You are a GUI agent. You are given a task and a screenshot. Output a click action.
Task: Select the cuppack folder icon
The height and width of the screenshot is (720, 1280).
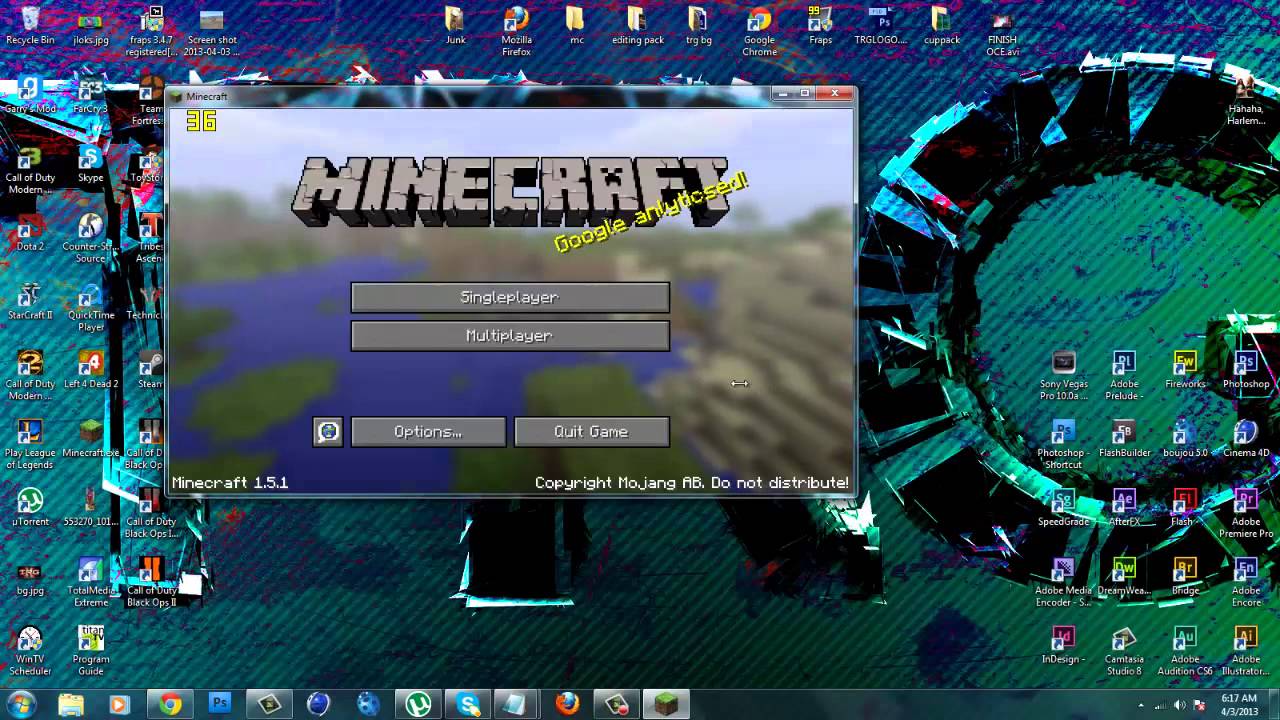[x=941, y=26]
